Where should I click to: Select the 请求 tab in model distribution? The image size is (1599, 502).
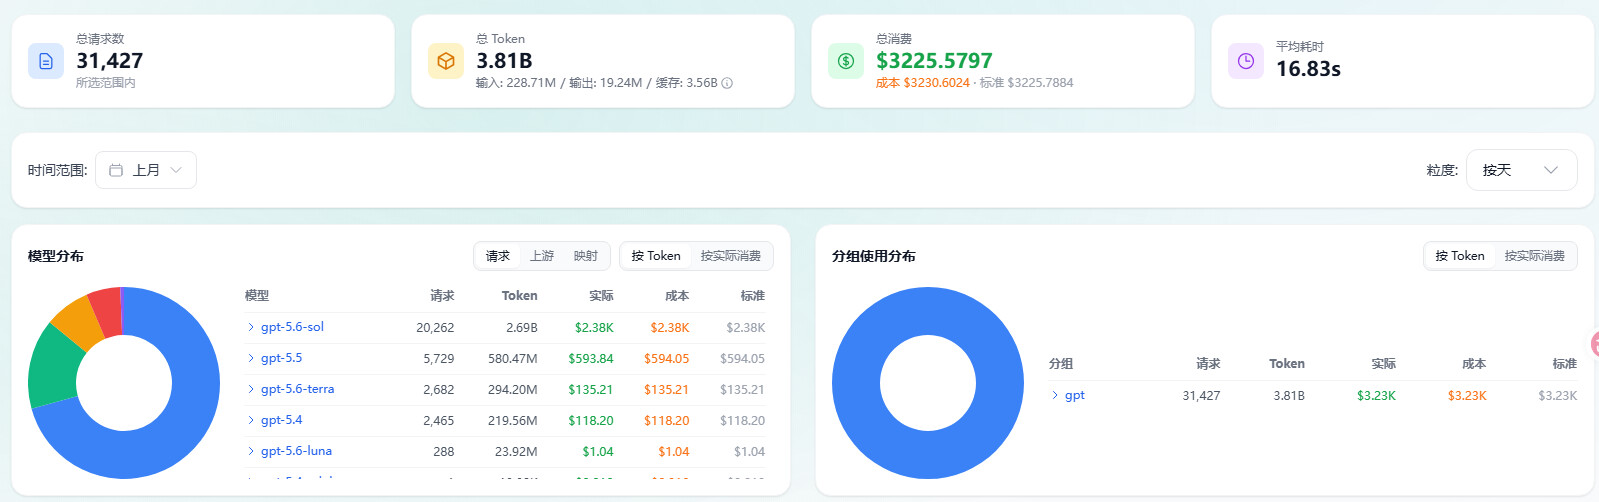coord(498,256)
